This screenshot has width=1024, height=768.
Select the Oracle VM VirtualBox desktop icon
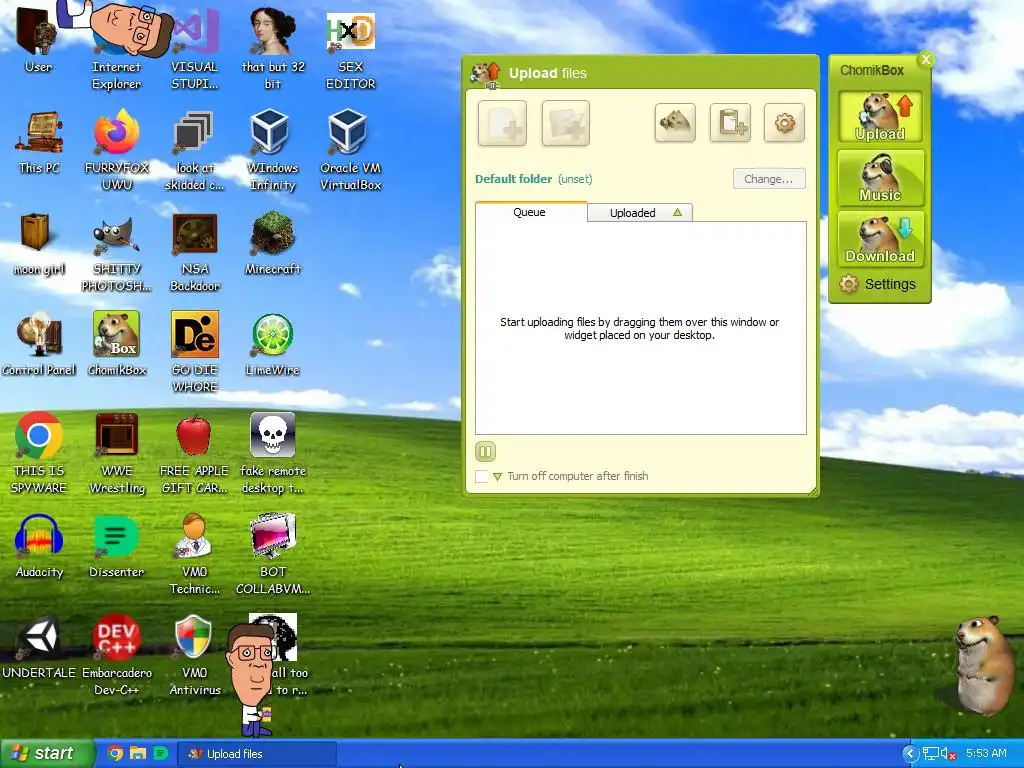point(350,150)
